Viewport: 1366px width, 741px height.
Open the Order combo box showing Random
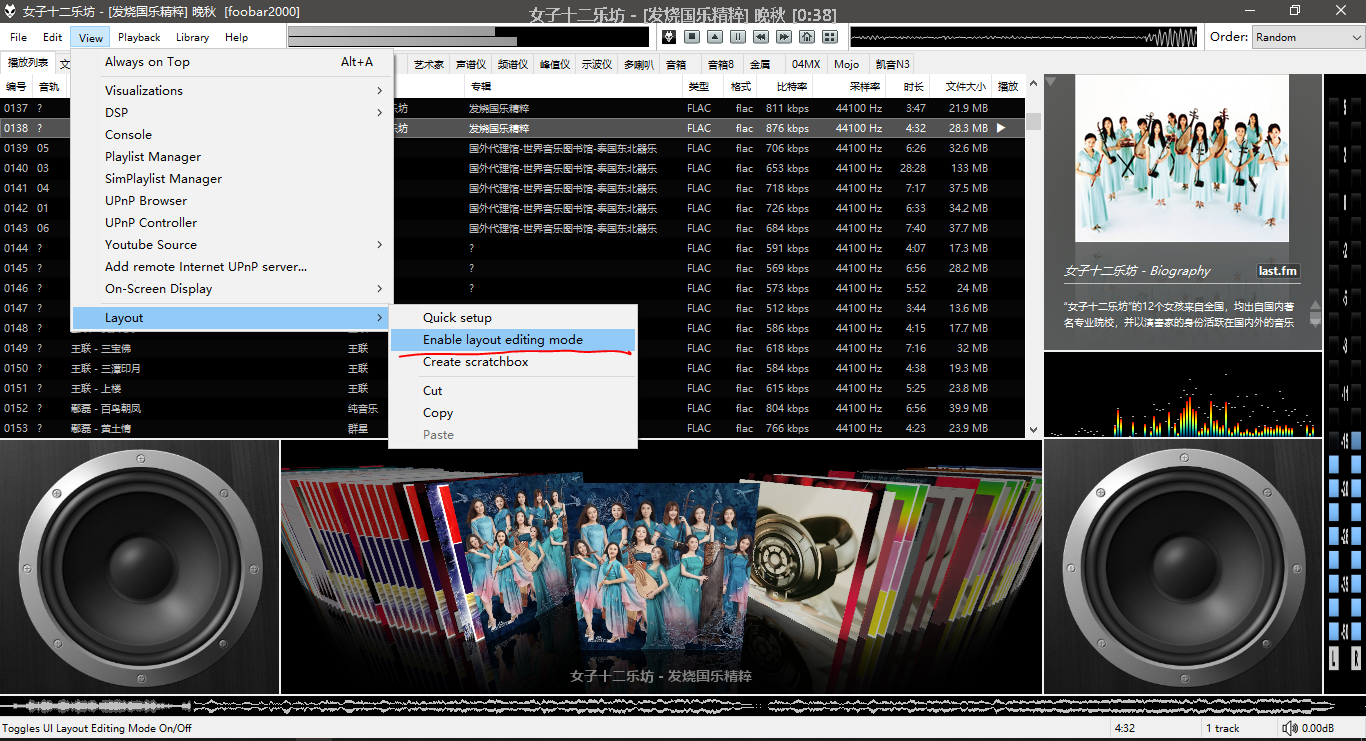[1307, 37]
